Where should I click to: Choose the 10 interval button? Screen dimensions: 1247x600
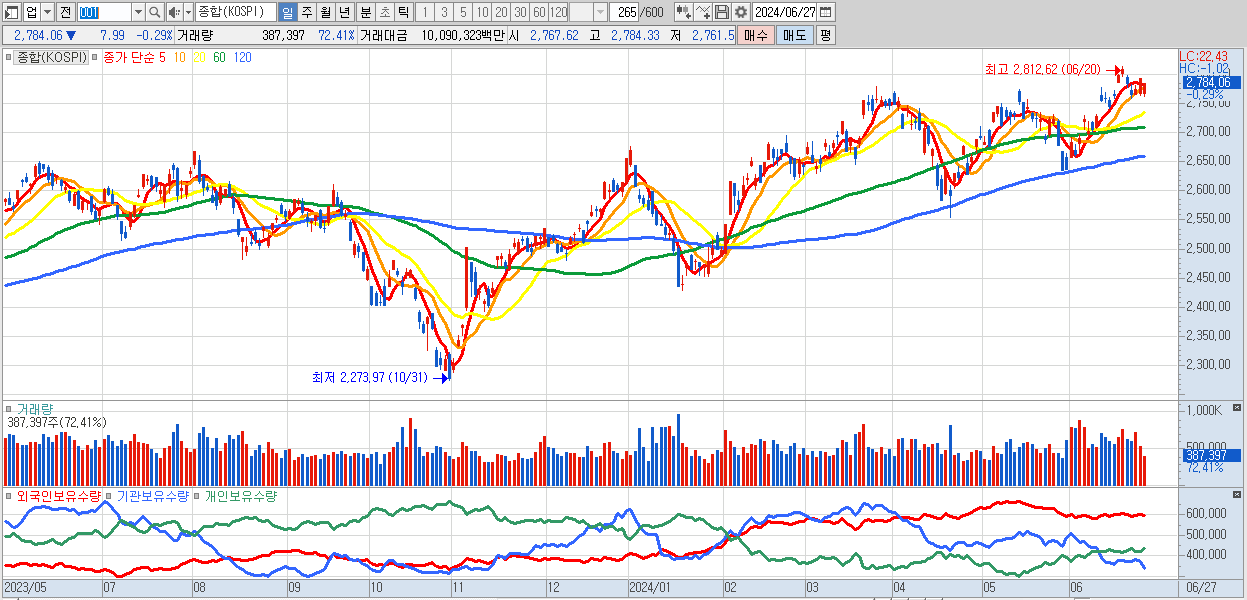(x=482, y=12)
